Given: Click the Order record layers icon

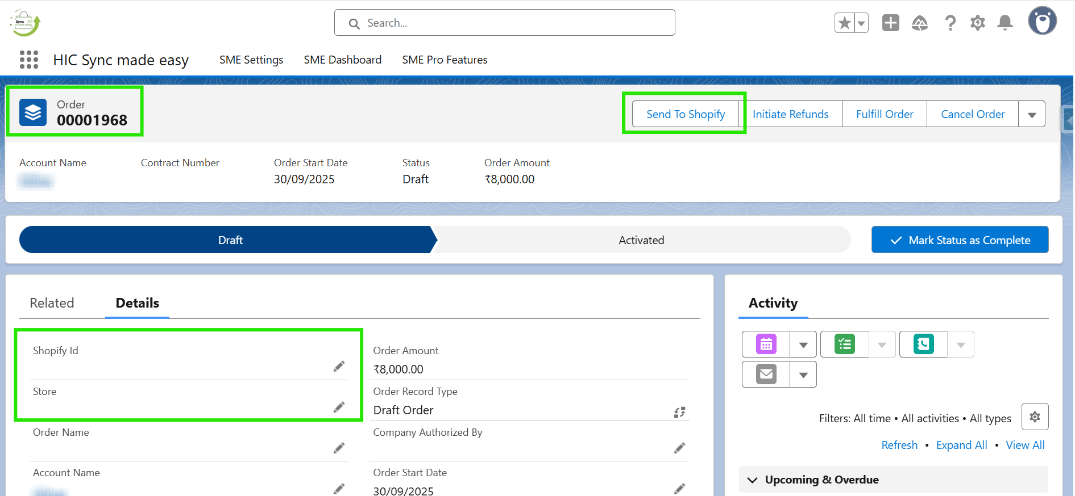Looking at the screenshot, I should tap(33, 113).
